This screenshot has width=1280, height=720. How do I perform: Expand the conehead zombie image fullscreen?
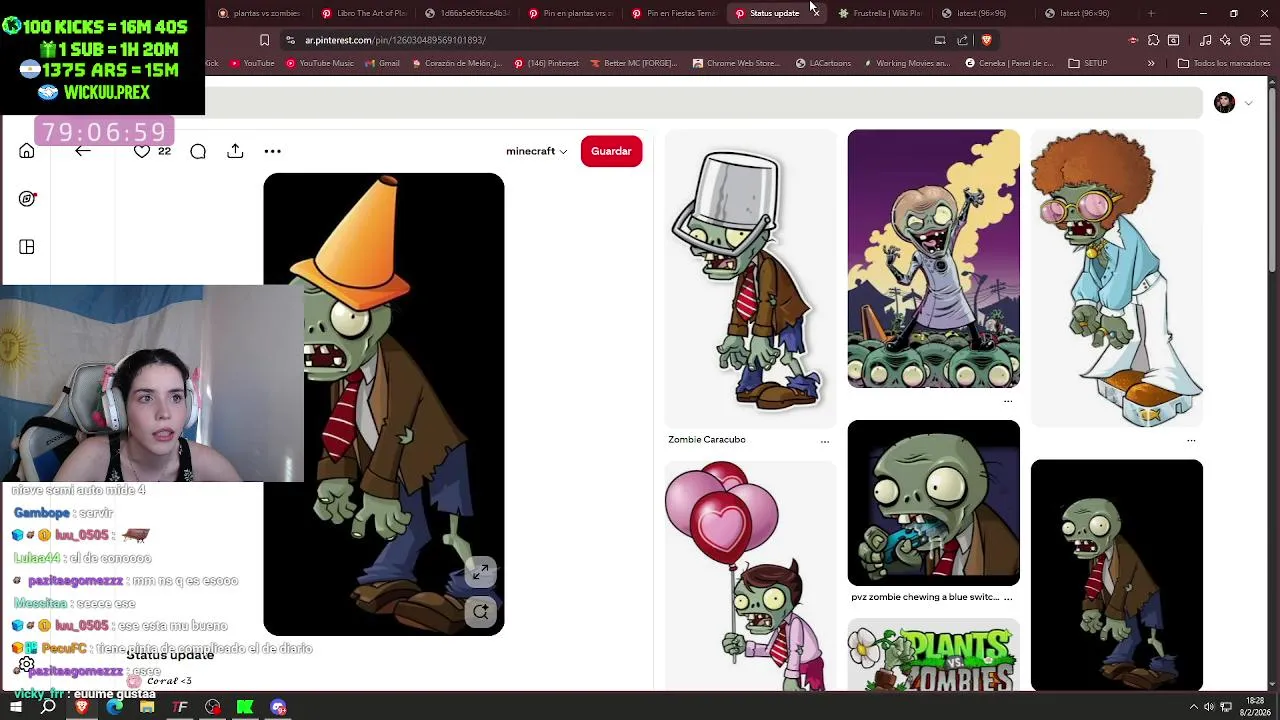click(x=481, y=572)
